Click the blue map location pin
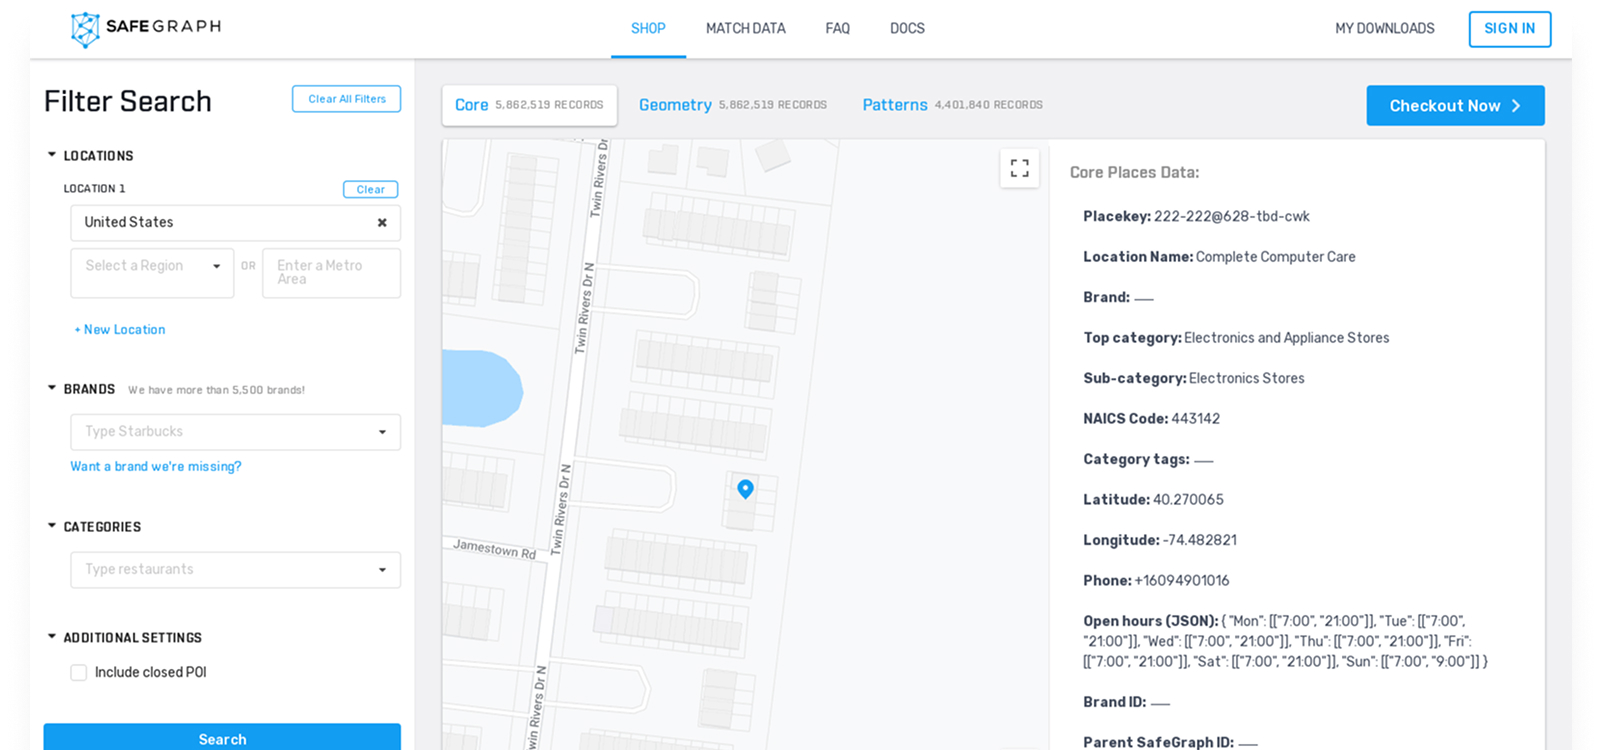 (745, 488)
